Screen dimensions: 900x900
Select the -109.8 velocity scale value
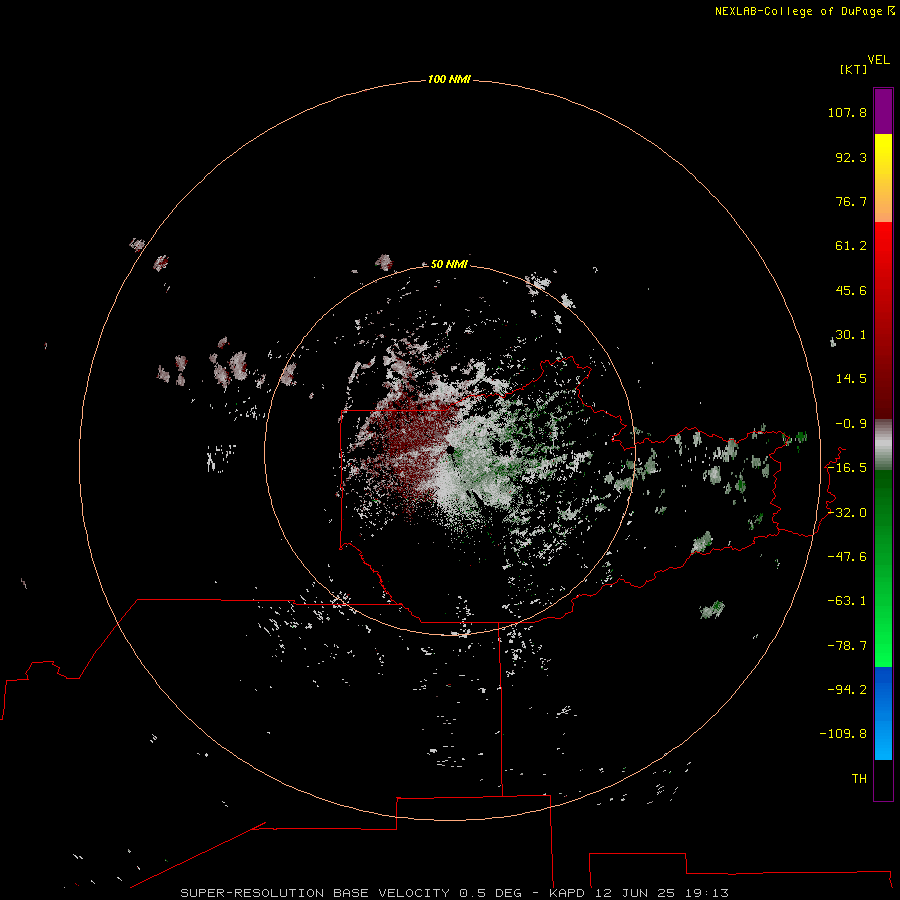[843, 734]
